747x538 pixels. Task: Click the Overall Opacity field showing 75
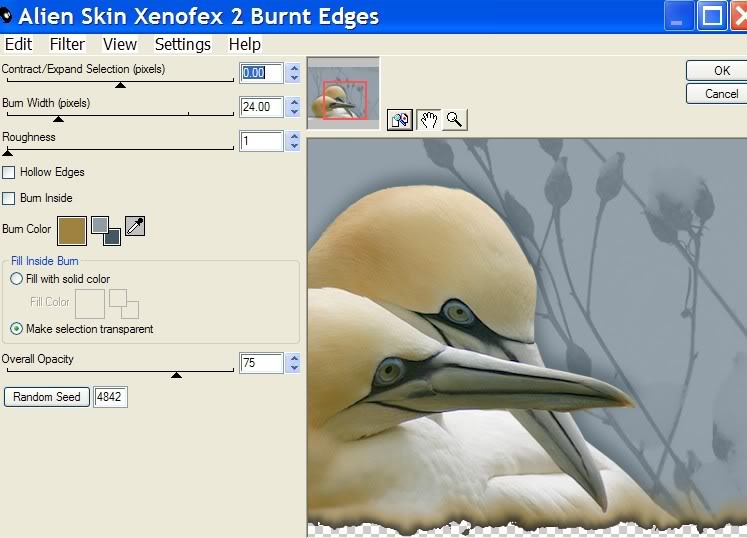click(x=262, y=363)
